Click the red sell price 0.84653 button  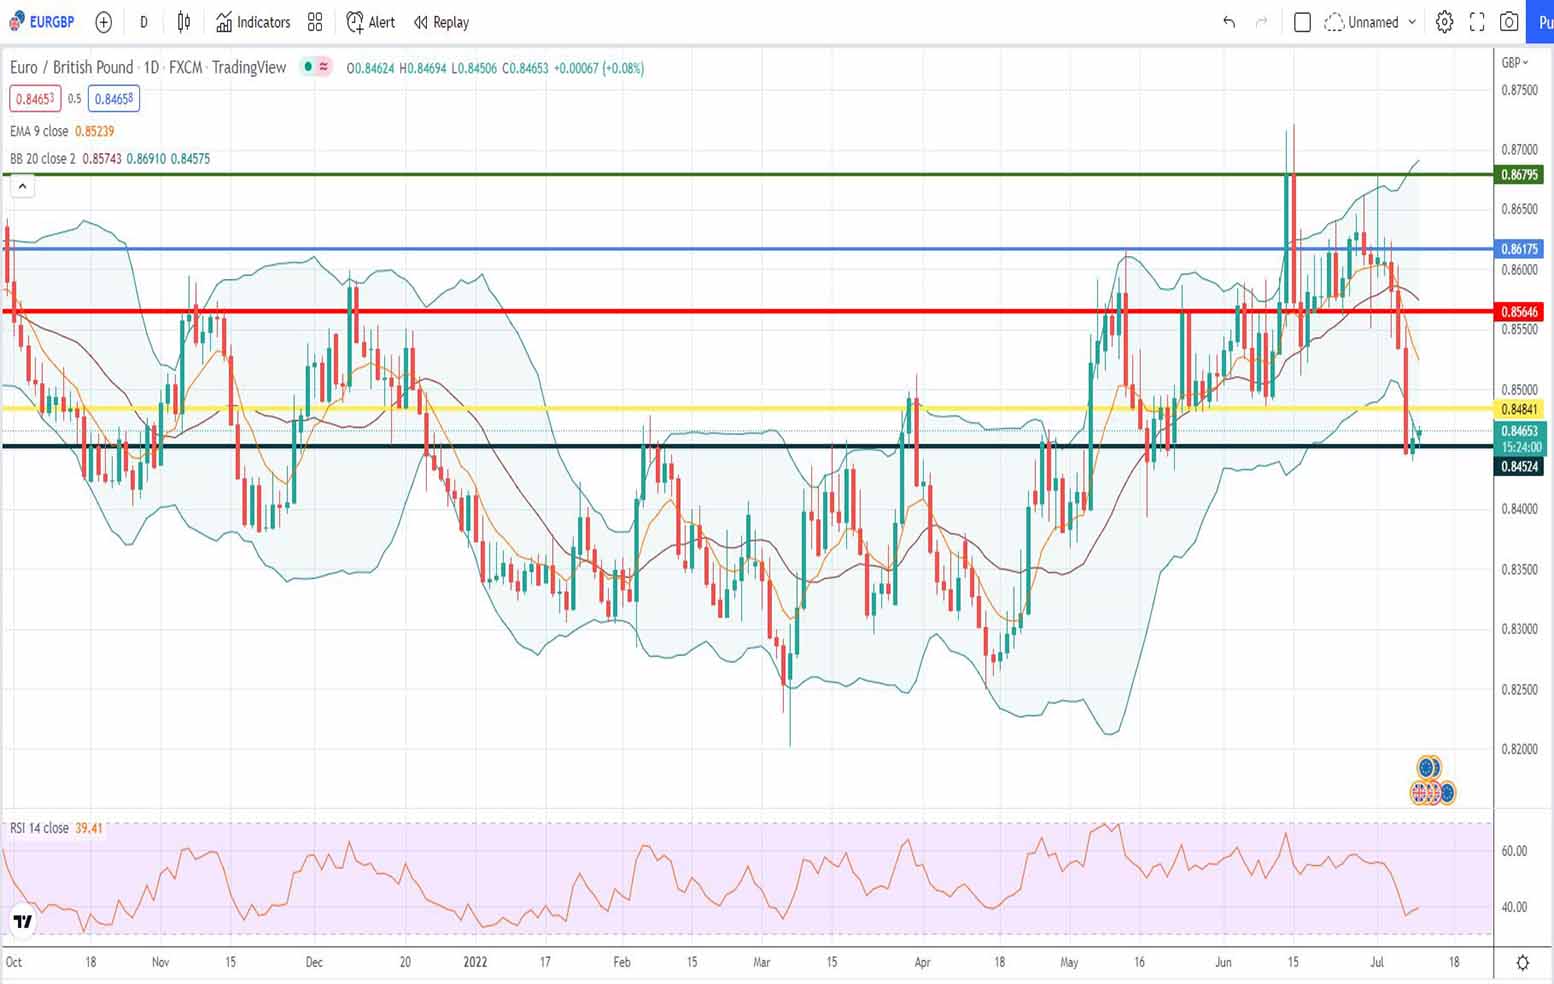pyautogui.click(x=35, y=99)
